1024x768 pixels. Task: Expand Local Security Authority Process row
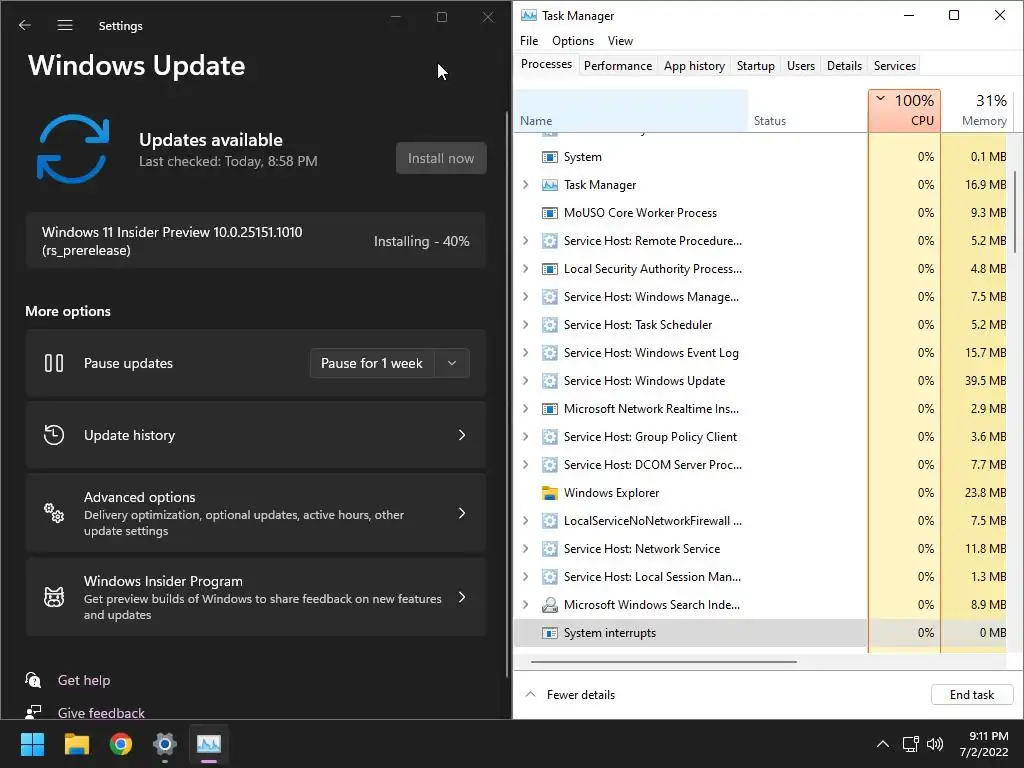(526, 269)
